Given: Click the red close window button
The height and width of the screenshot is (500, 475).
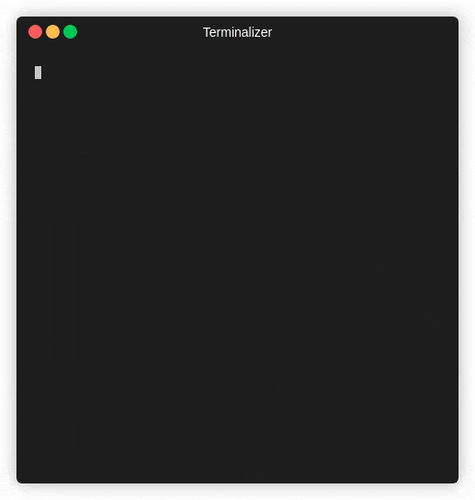Looking at the screenshot, I should [35, 32].
